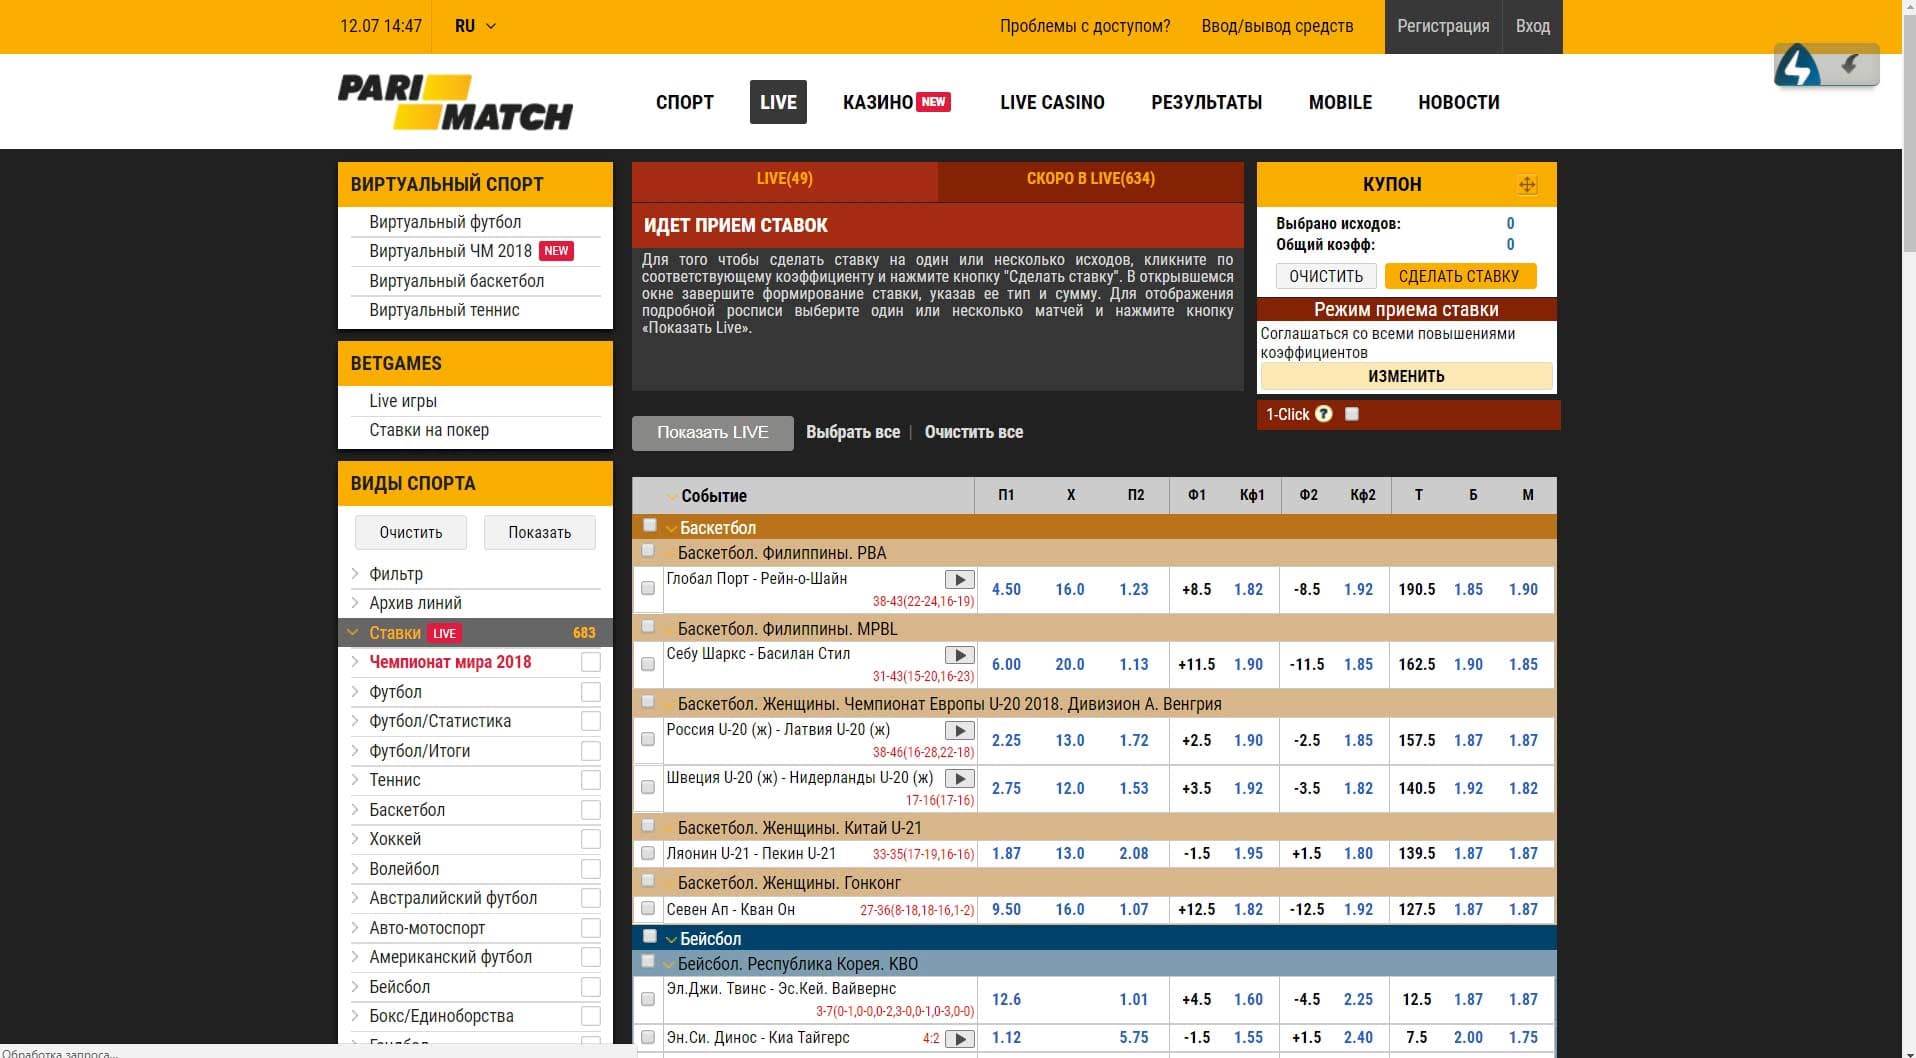Select П1 odds 4.50 for Глобал Порт
The image size is (1916, 1058).
tap(1006, 590)
